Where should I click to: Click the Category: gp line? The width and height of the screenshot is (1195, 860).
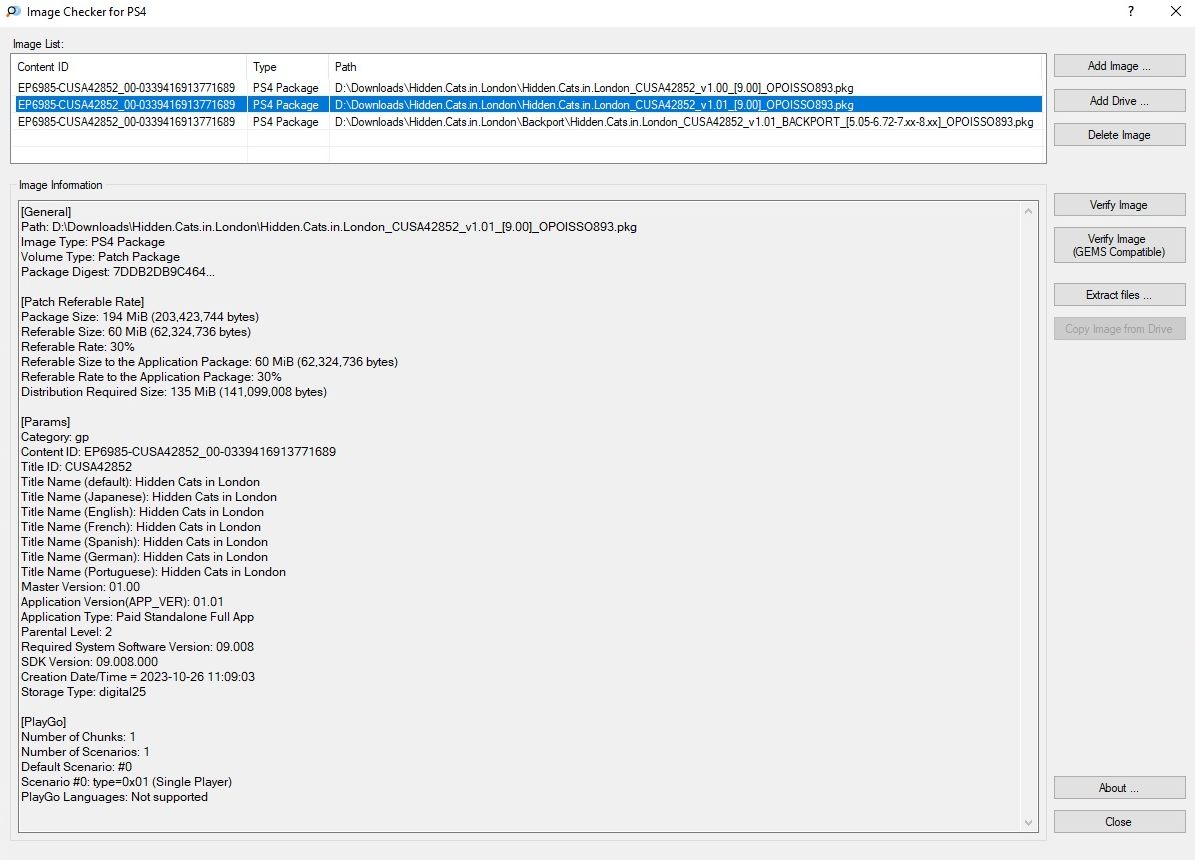55,437
